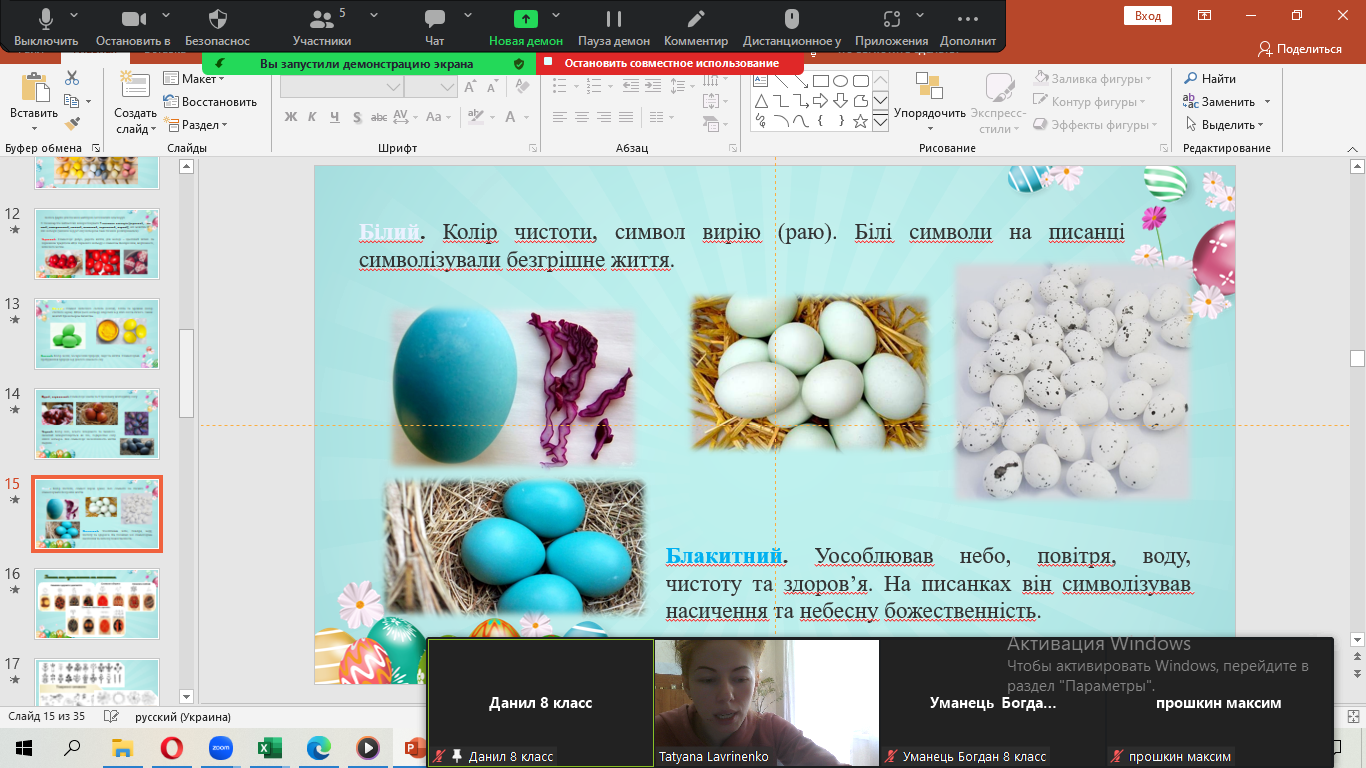1366x768 pixels.
Task: Expand the Заменить dropdown arrow
Action: coord(1267,102)
